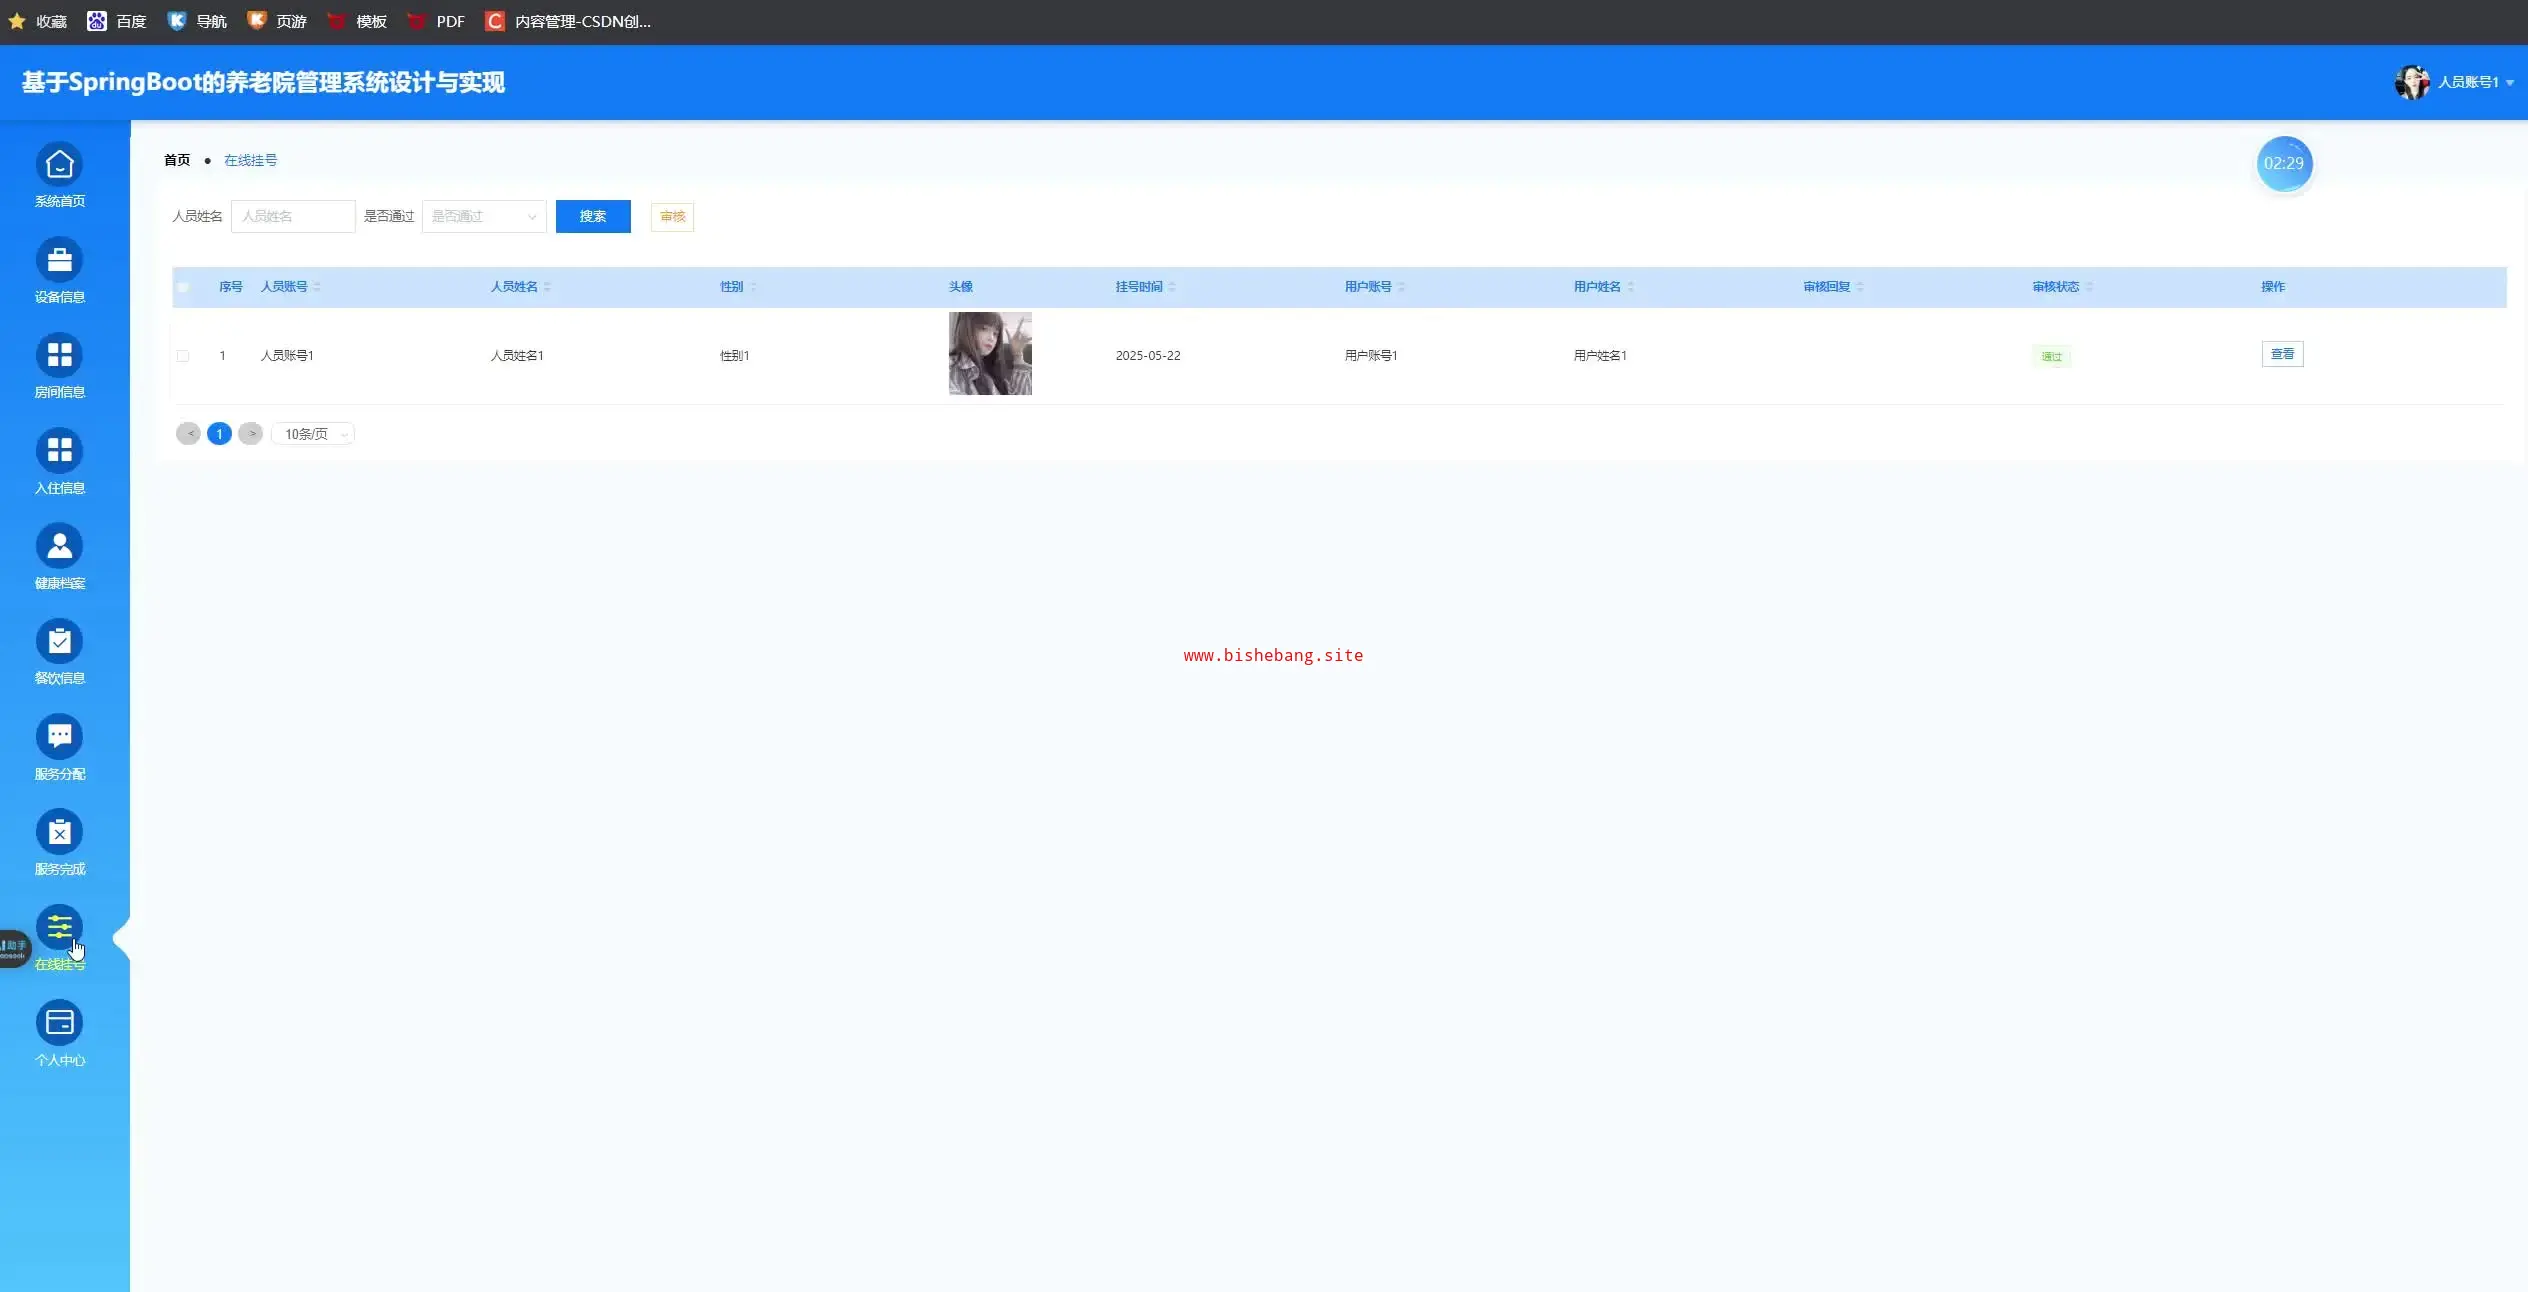The height and width of the screenshot is (1292, 2528).
Task: Click 首页 breadcrumb link
Action: coord(177,160)
